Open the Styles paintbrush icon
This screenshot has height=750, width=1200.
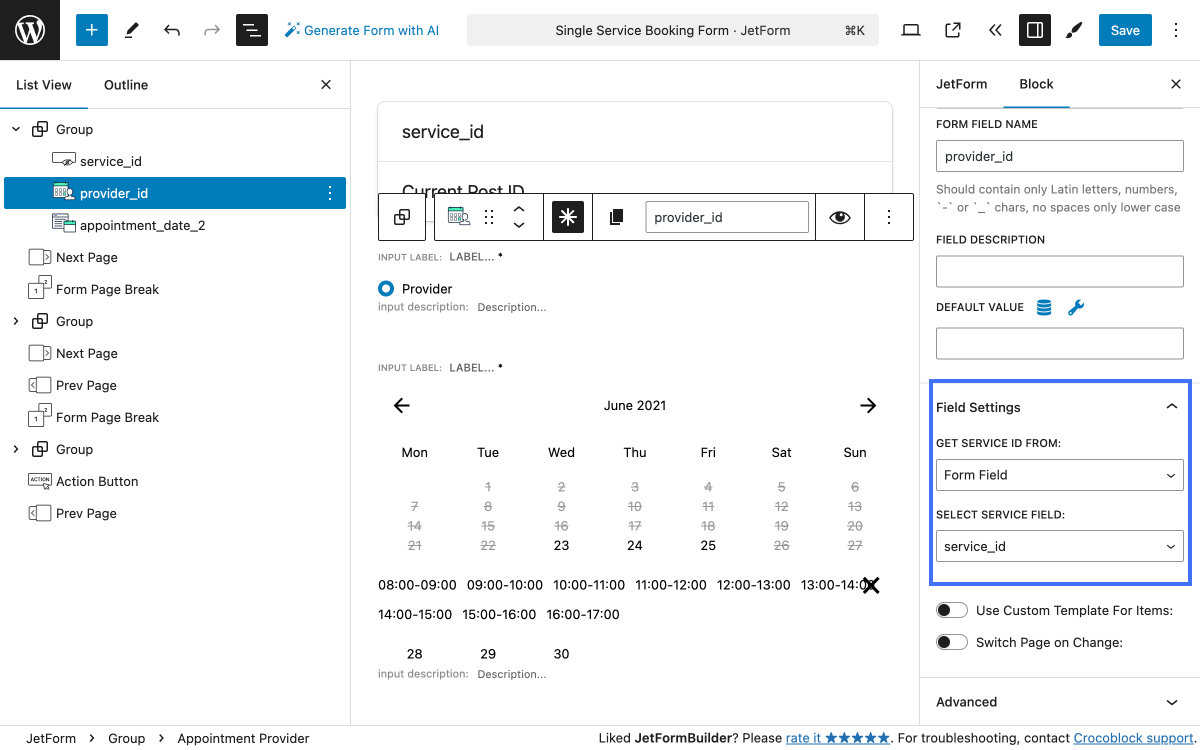click(1074, 30)
